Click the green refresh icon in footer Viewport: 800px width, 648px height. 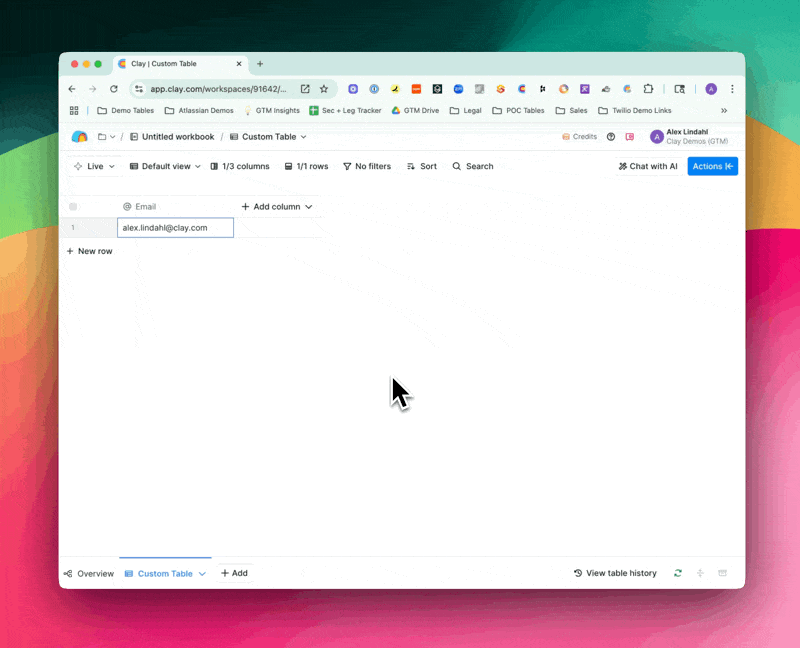[678, 573]
